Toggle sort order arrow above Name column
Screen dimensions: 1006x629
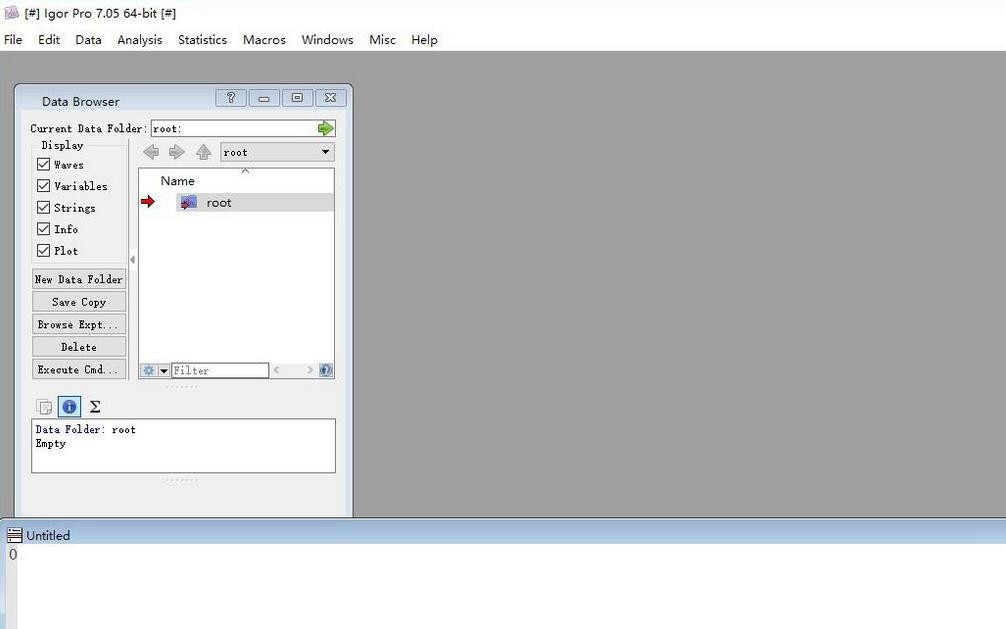click(245, 171)
